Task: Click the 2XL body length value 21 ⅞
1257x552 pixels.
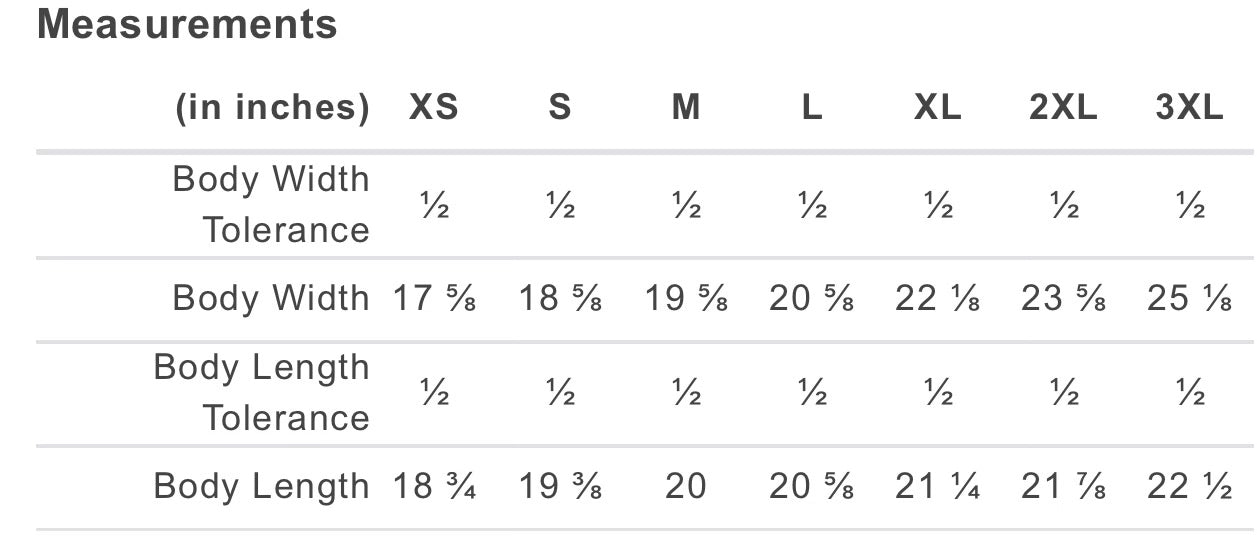Action: click(1063, 487)
